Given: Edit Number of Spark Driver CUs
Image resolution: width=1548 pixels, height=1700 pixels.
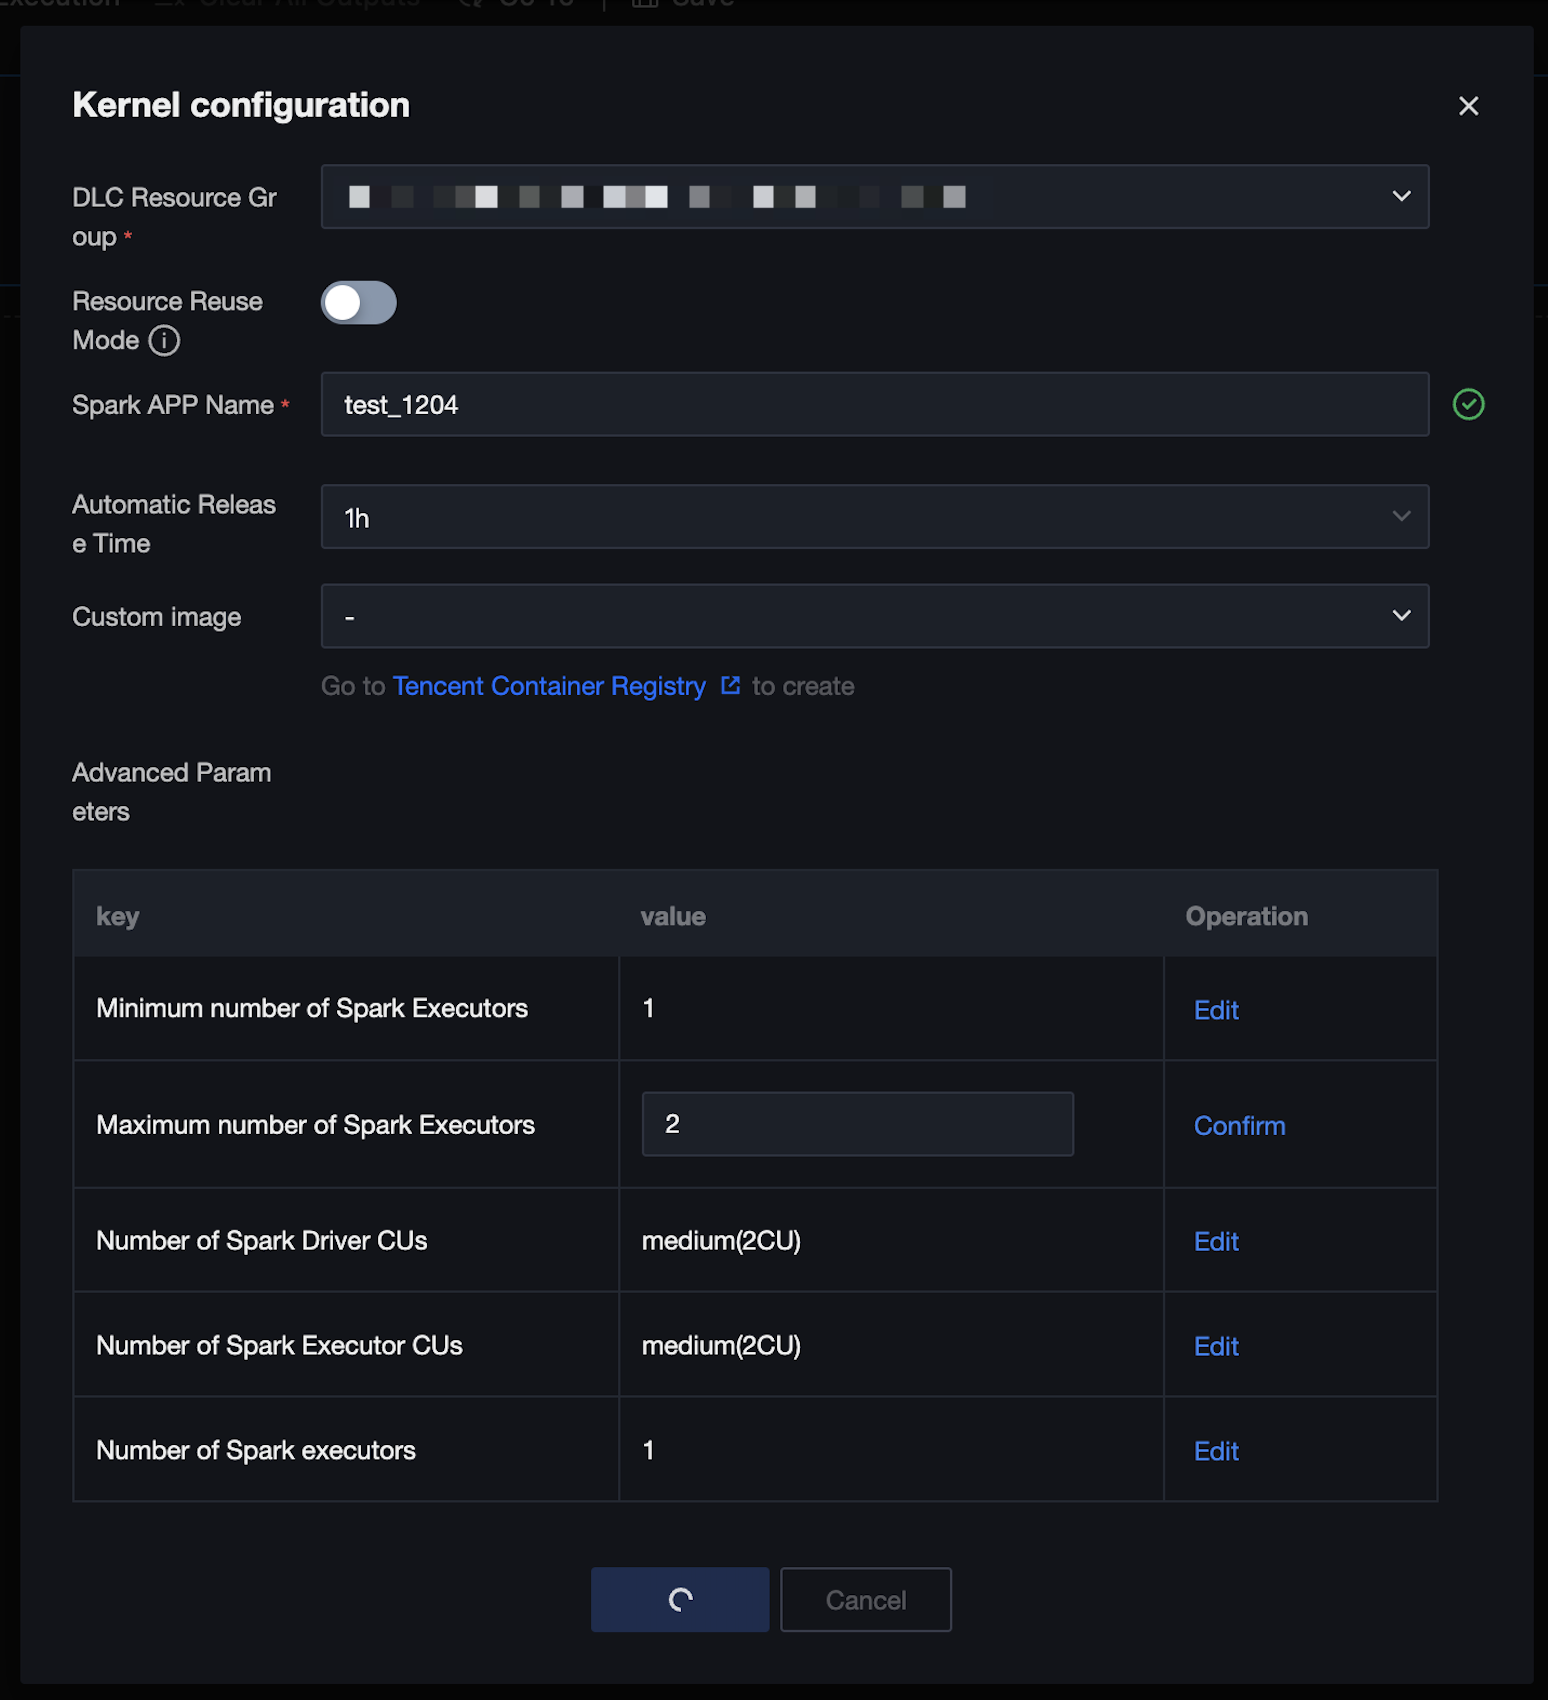Looking at the screenshot, I should pyautogui.click(x=1216, y=1242).
